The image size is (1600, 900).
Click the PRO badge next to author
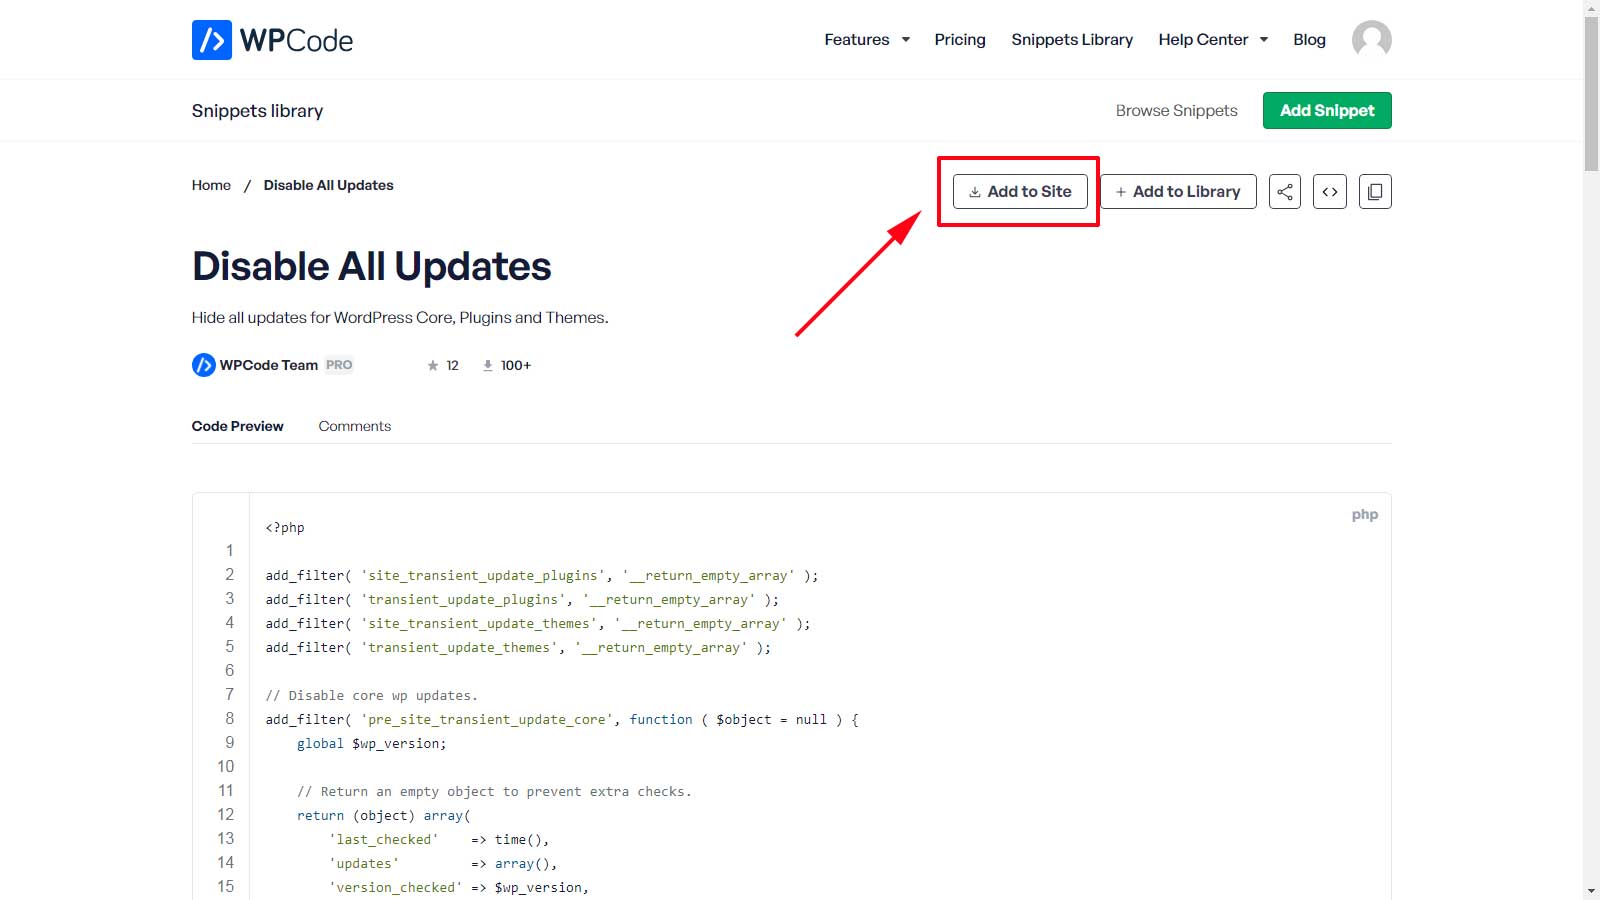339,365
